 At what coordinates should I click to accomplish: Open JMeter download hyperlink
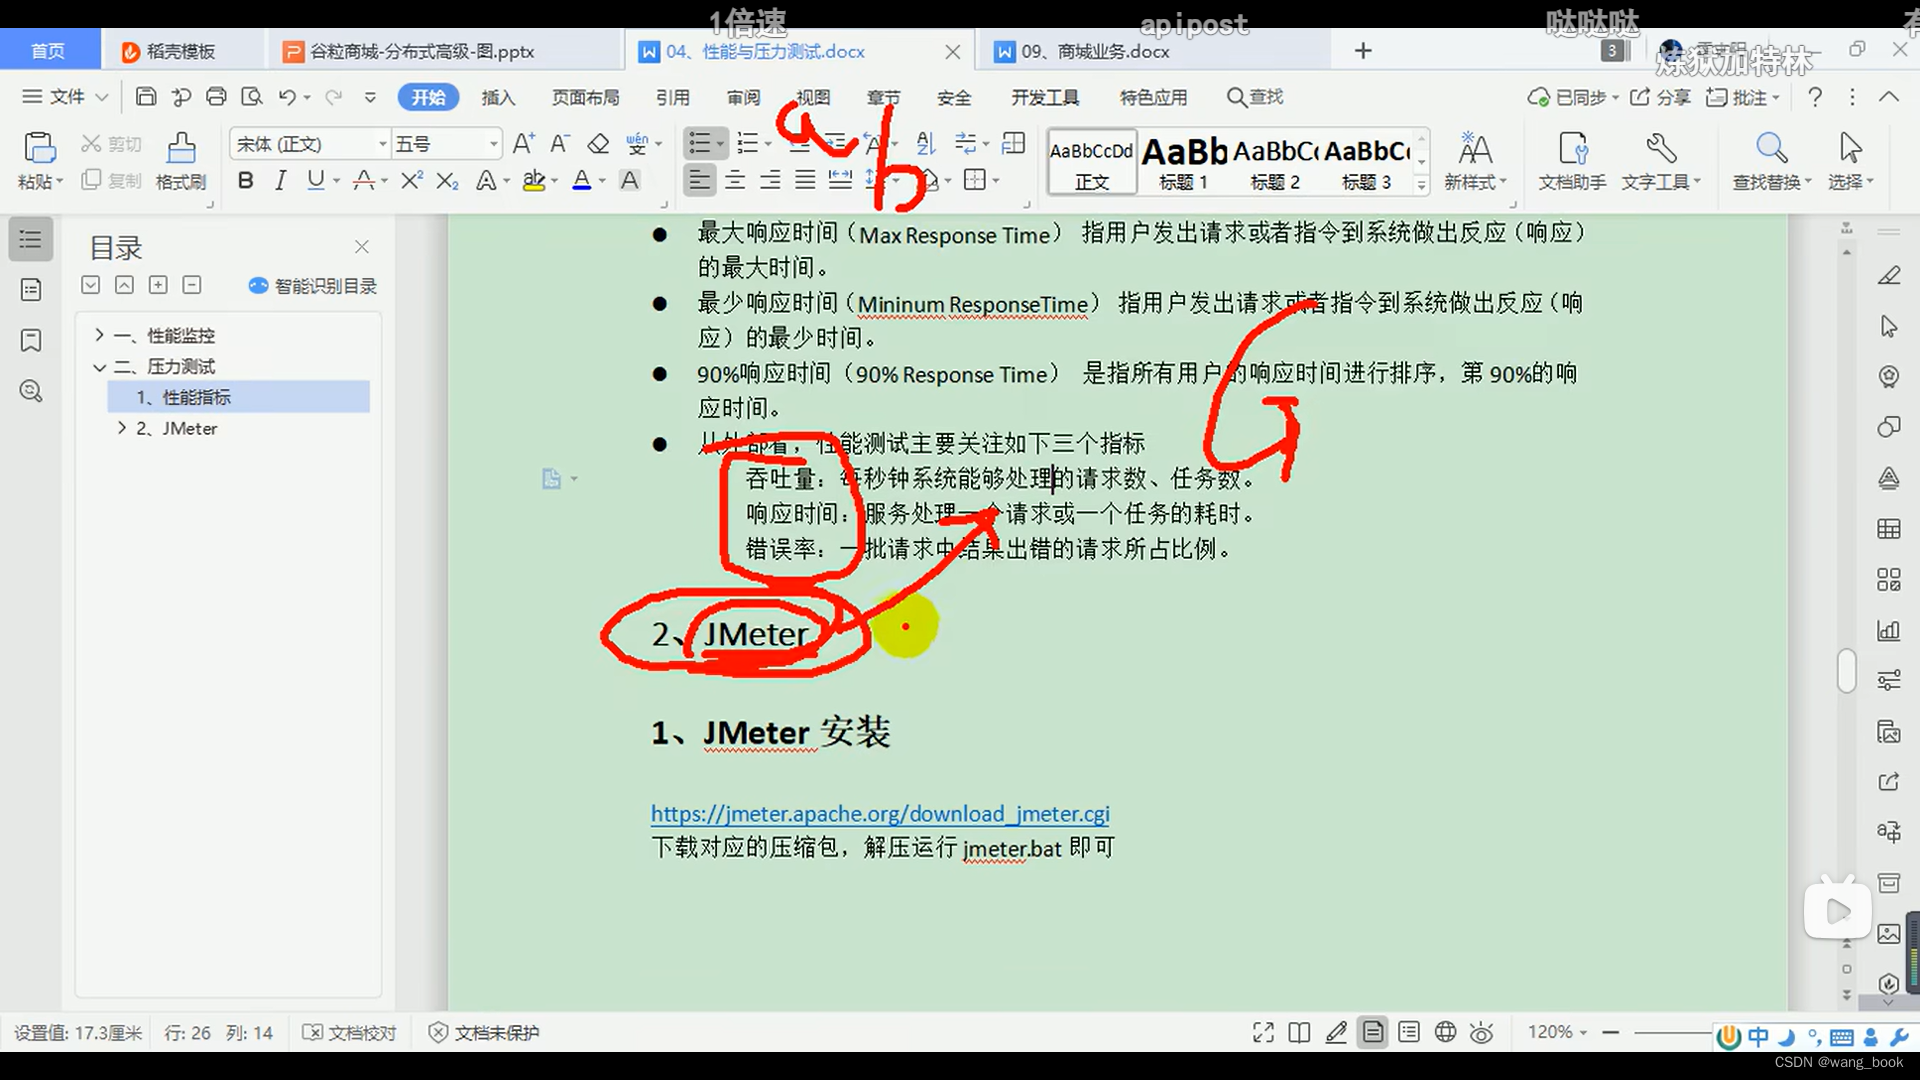point(880,814)
